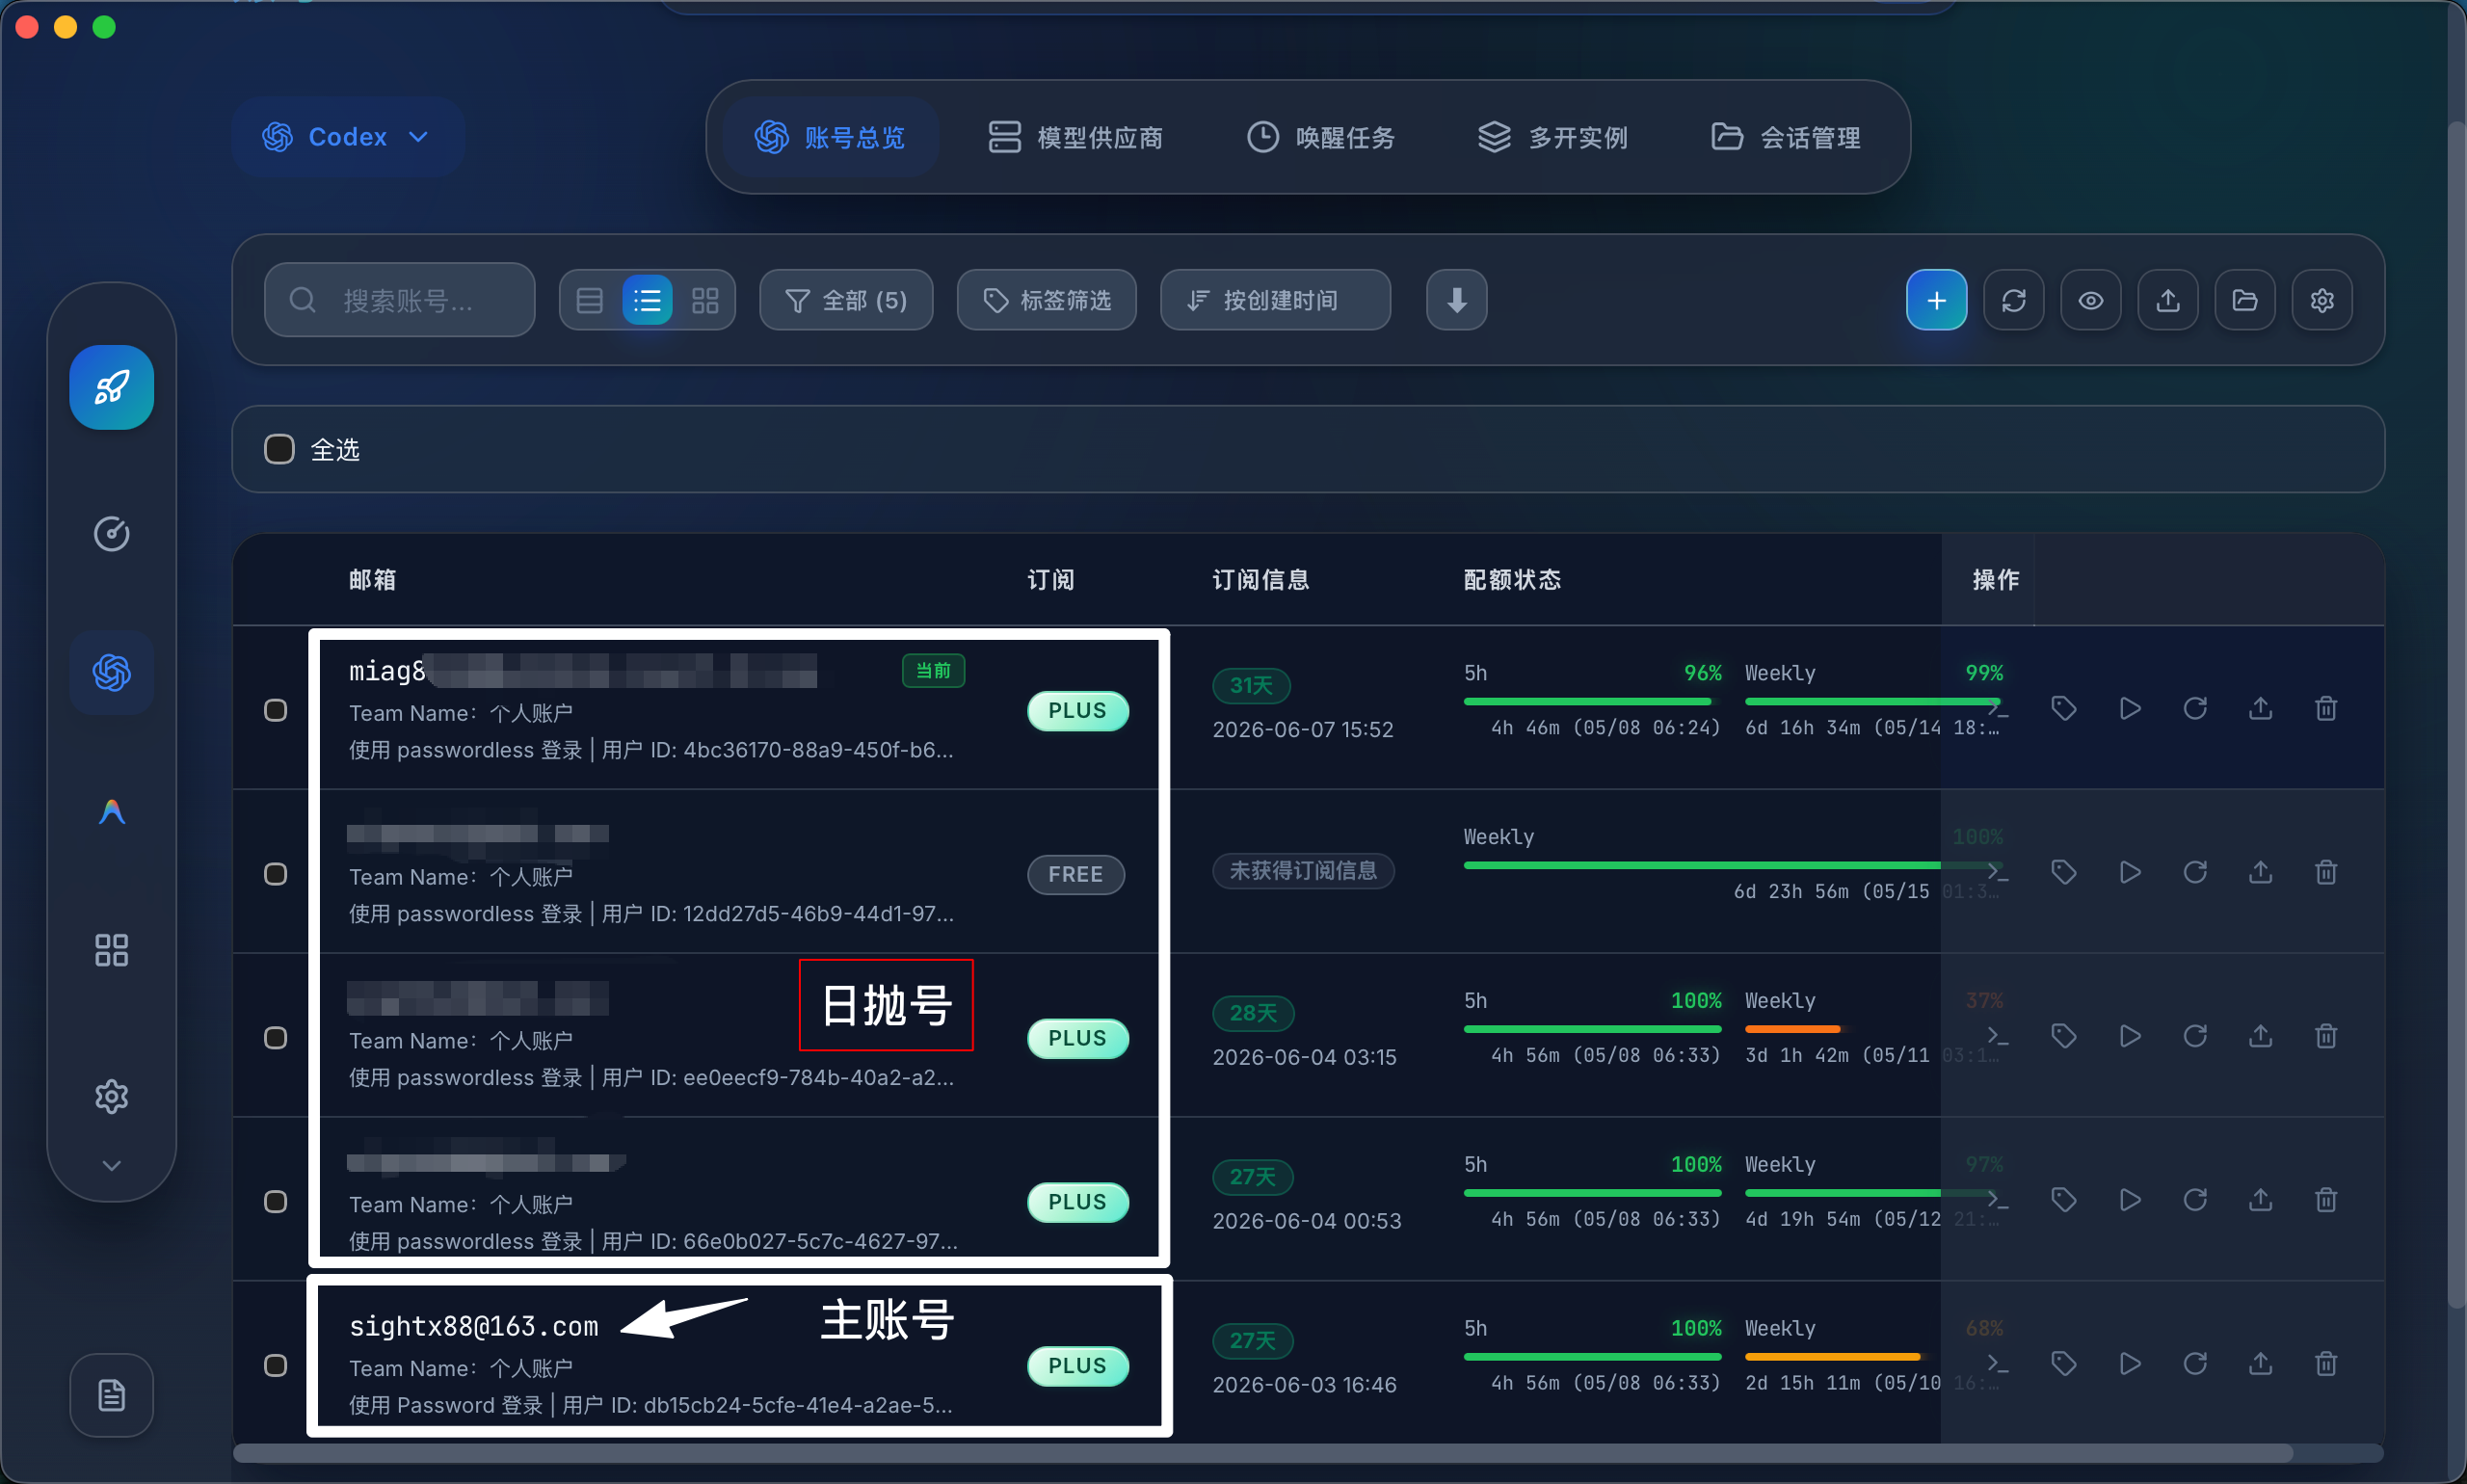Check the FREE account row checkbox
Screen dimensions: 2467x1484
point(275,874)
